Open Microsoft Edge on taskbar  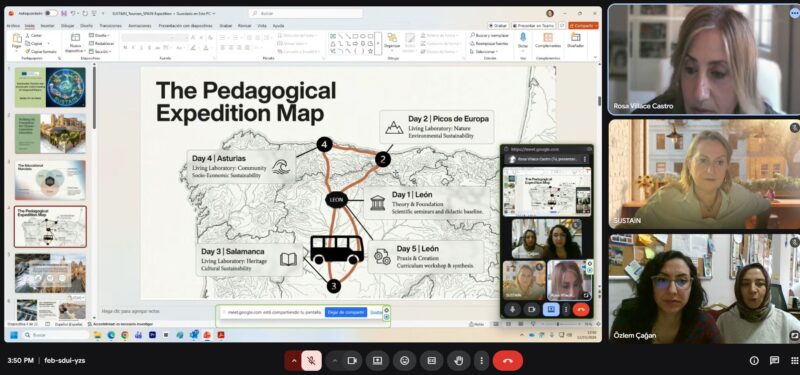coord(111,335)
